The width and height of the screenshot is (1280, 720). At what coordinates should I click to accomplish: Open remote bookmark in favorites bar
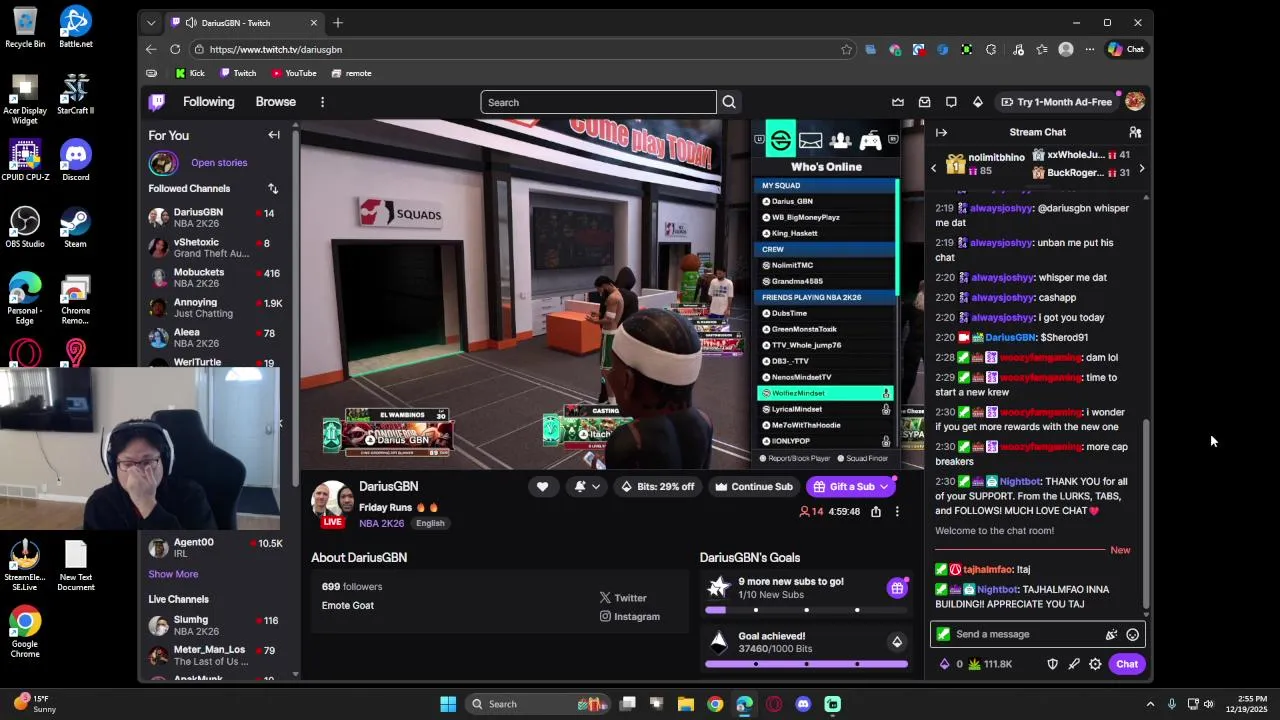pyautogui.click(x=351, y=73)
